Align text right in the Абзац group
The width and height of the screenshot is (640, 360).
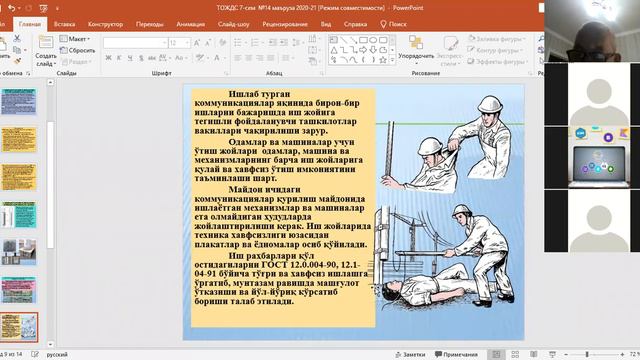[260, 58]
